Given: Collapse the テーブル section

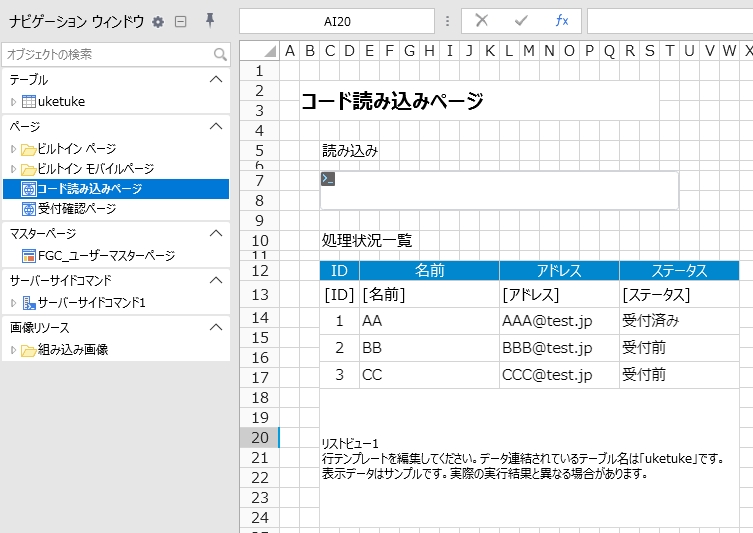Looking at the screenshot, I should [x=215, y=79].
